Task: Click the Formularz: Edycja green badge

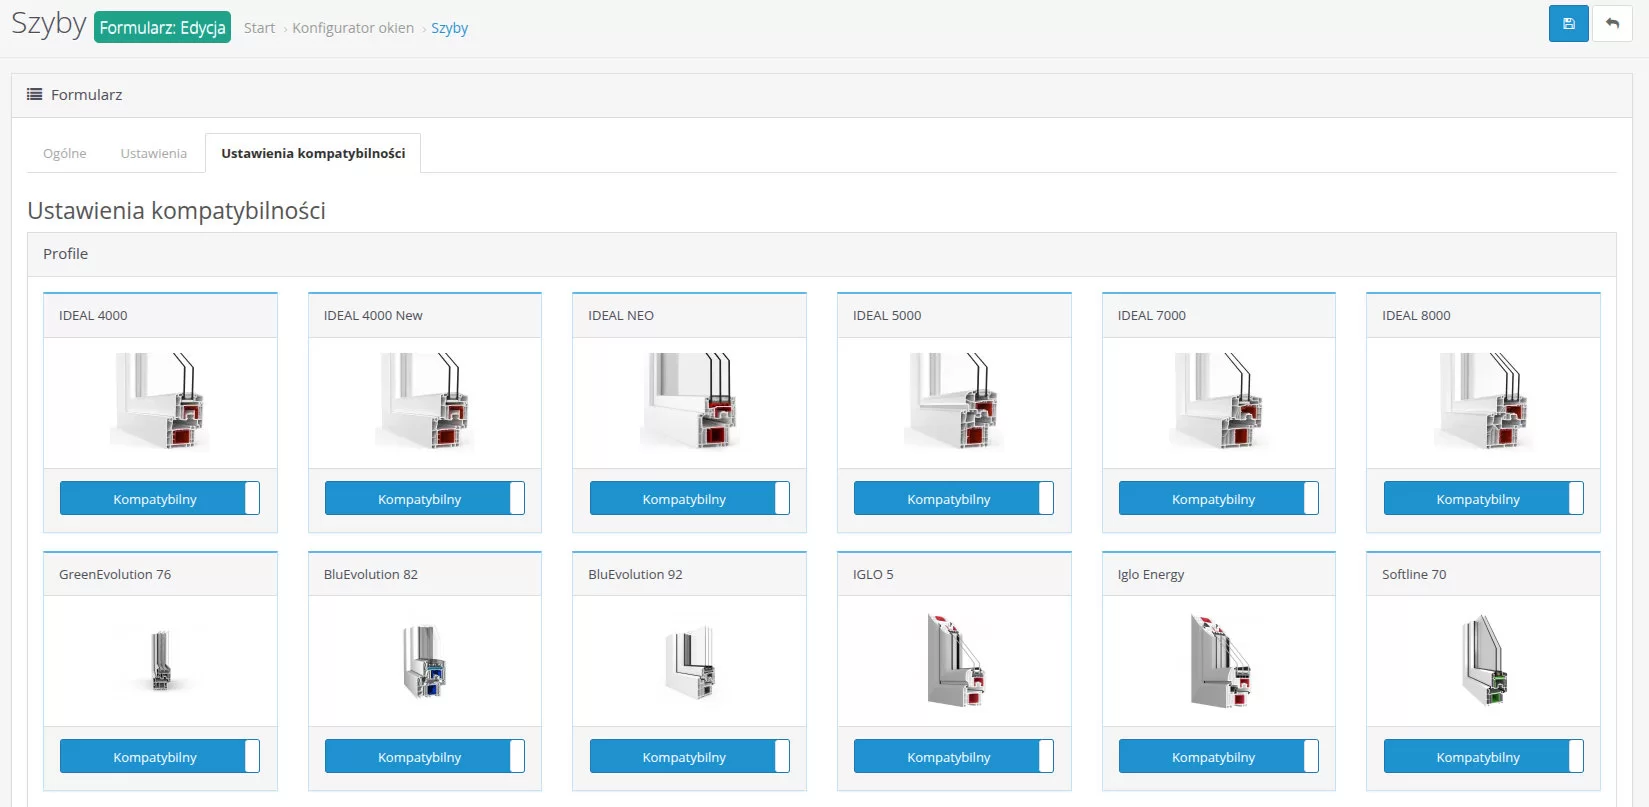Action: (x=162, y=27)
